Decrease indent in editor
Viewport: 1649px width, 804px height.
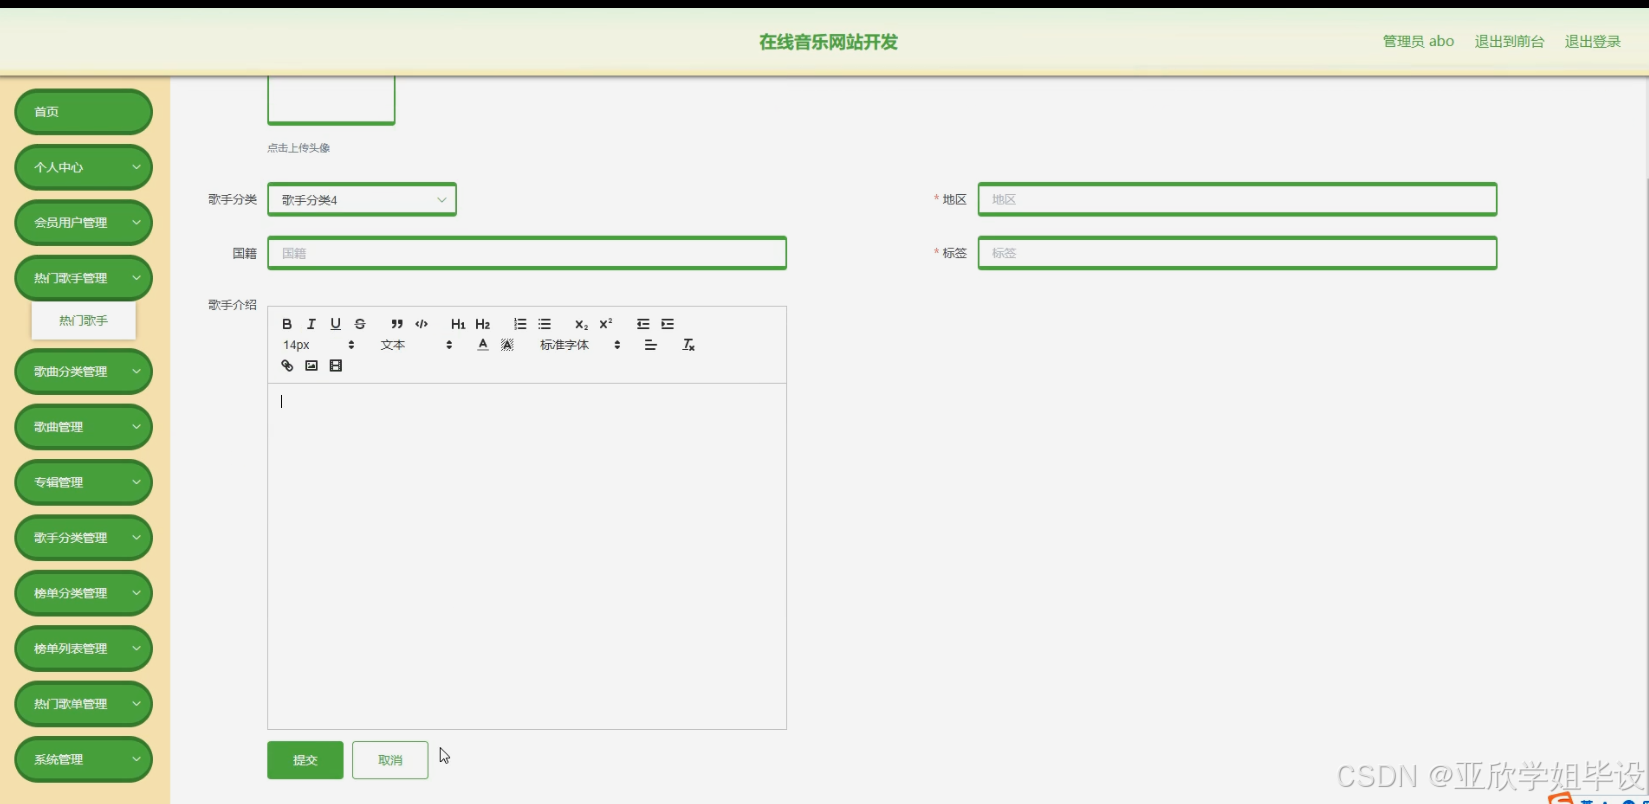643,324
